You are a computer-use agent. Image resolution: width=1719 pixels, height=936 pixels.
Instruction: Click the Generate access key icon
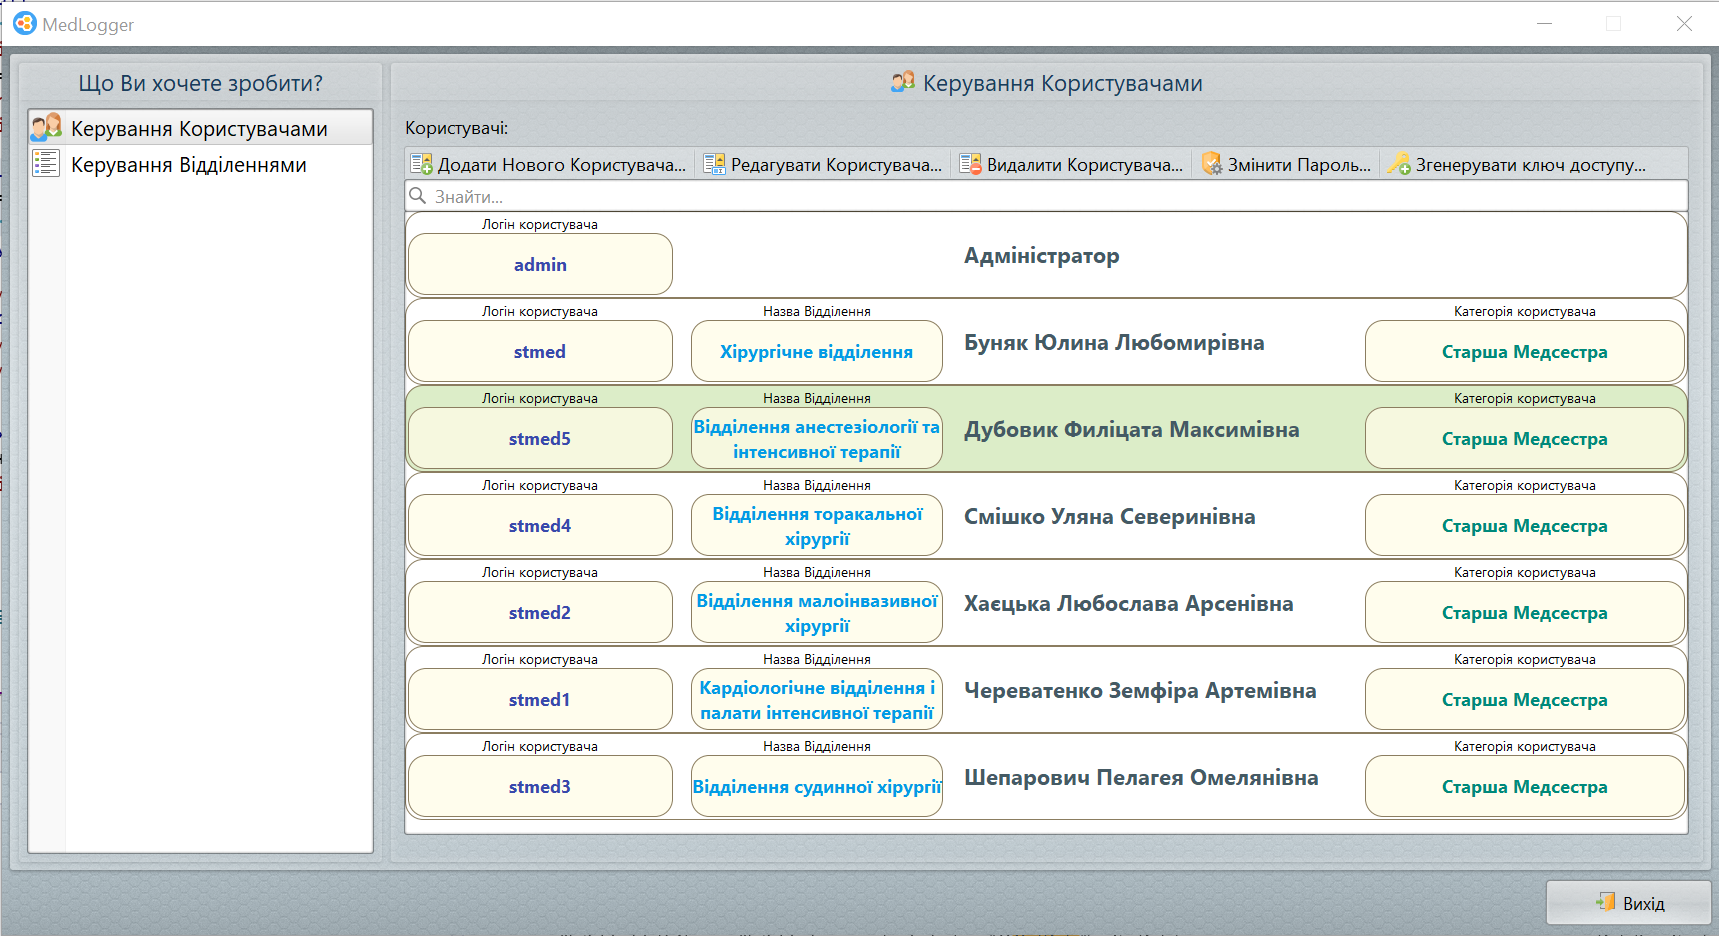tap(1399, 165)
